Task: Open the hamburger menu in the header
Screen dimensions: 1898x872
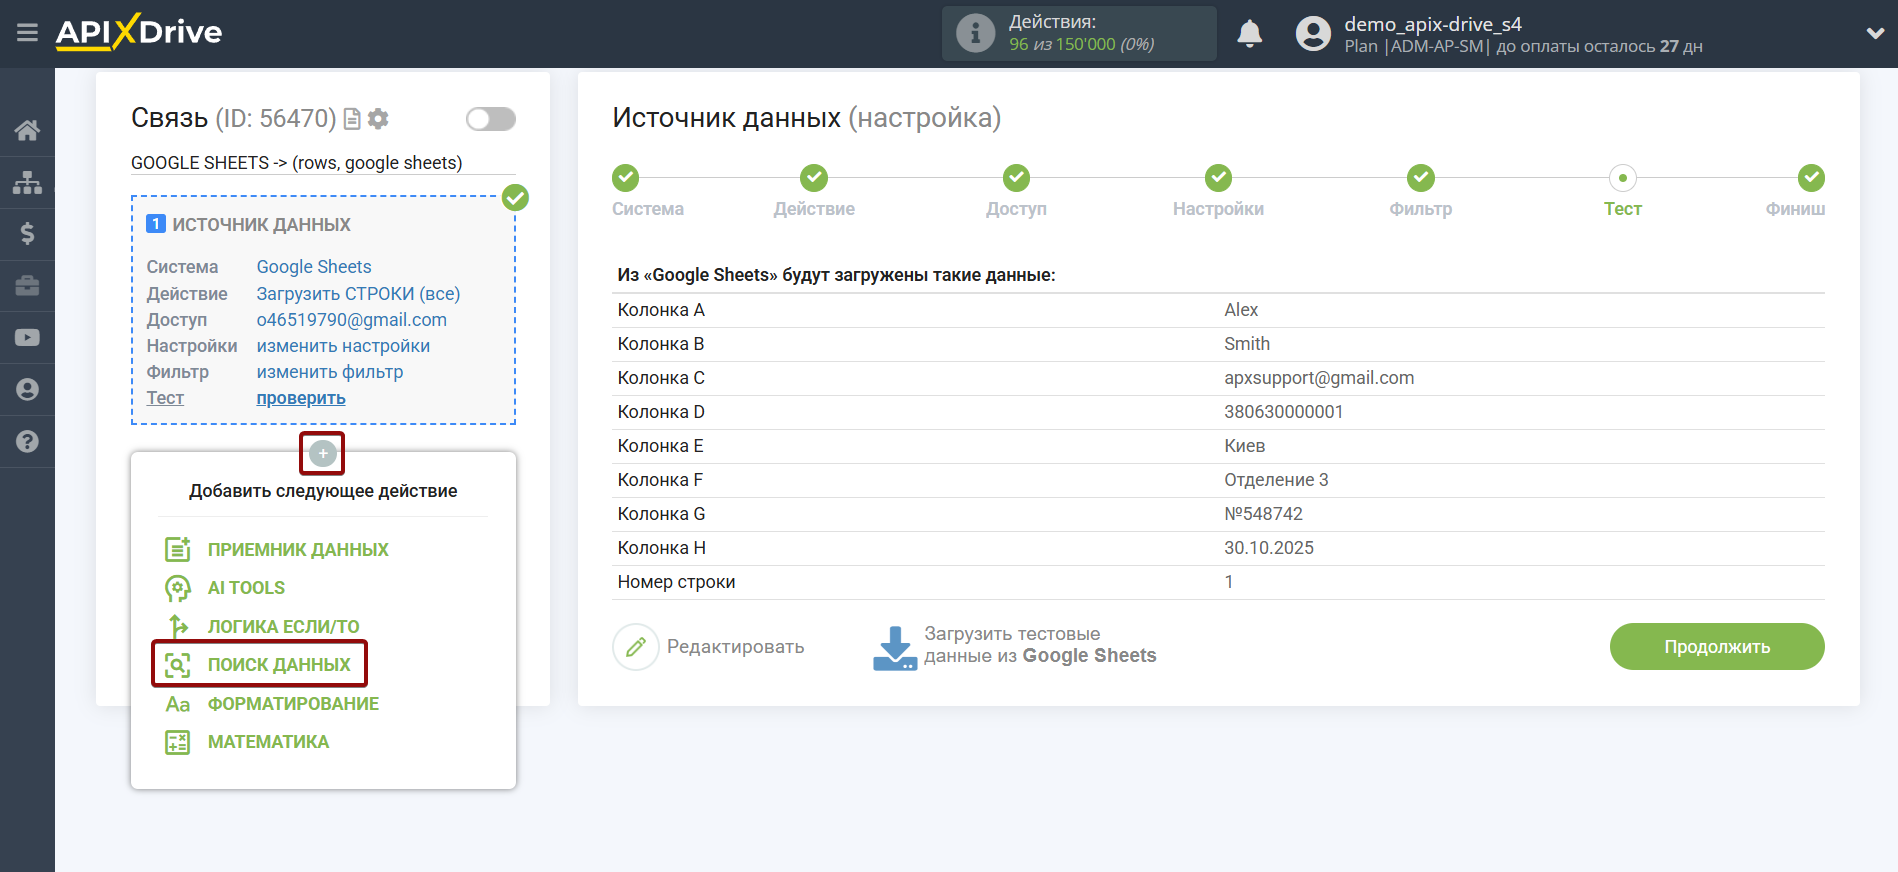Action: pyautogui.click(x=27, y=33)
